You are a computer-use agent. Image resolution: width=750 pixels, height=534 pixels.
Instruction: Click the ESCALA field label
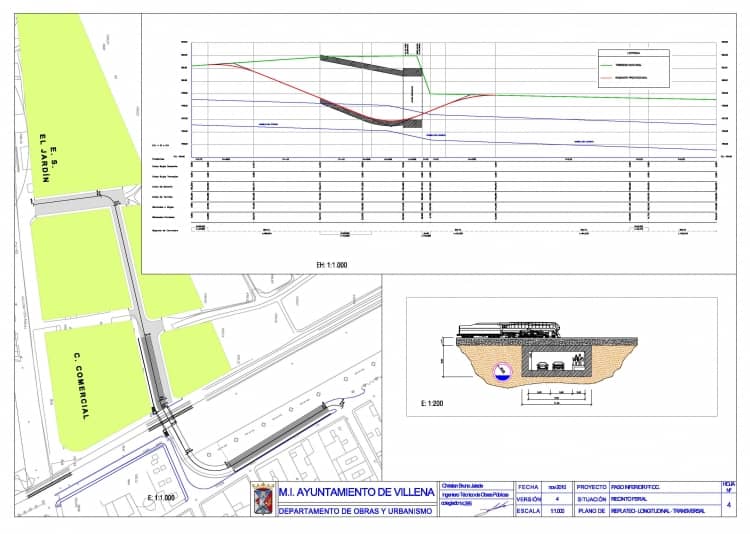(528, 511)
